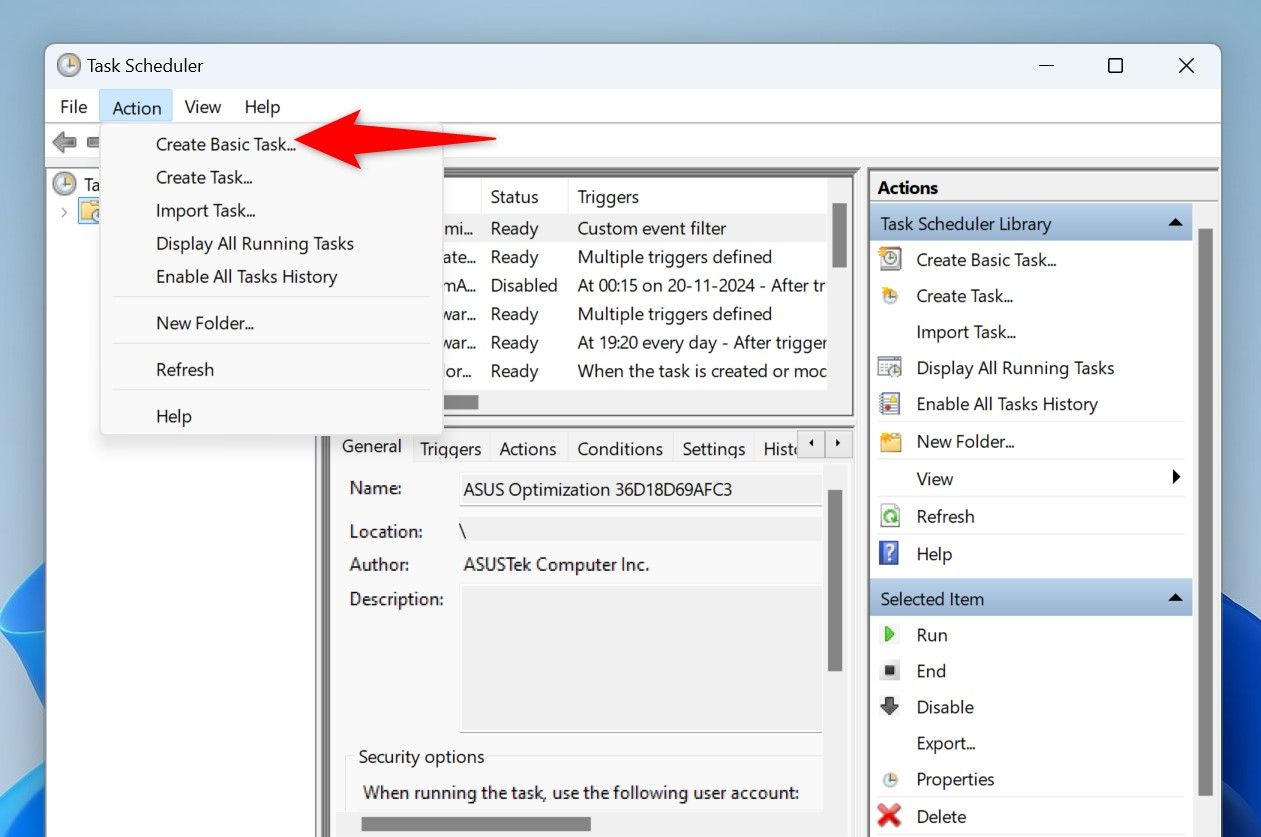Click the Create Basic Task icon in Actions pane
This screenshot has height=837, width=1261.
[x=889, y=260]
